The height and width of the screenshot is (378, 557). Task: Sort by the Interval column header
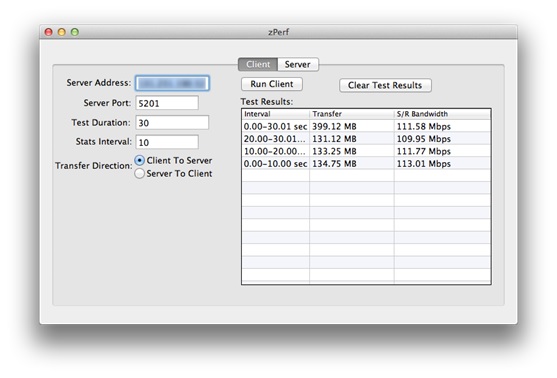pos(276,114)
